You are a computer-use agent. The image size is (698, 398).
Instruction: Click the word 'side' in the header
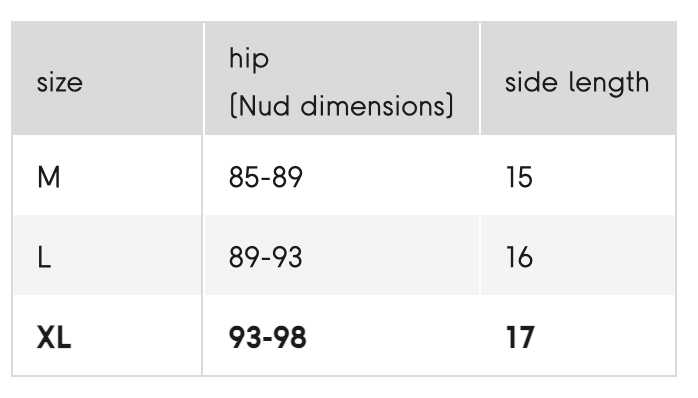click(x=531, y=82)
